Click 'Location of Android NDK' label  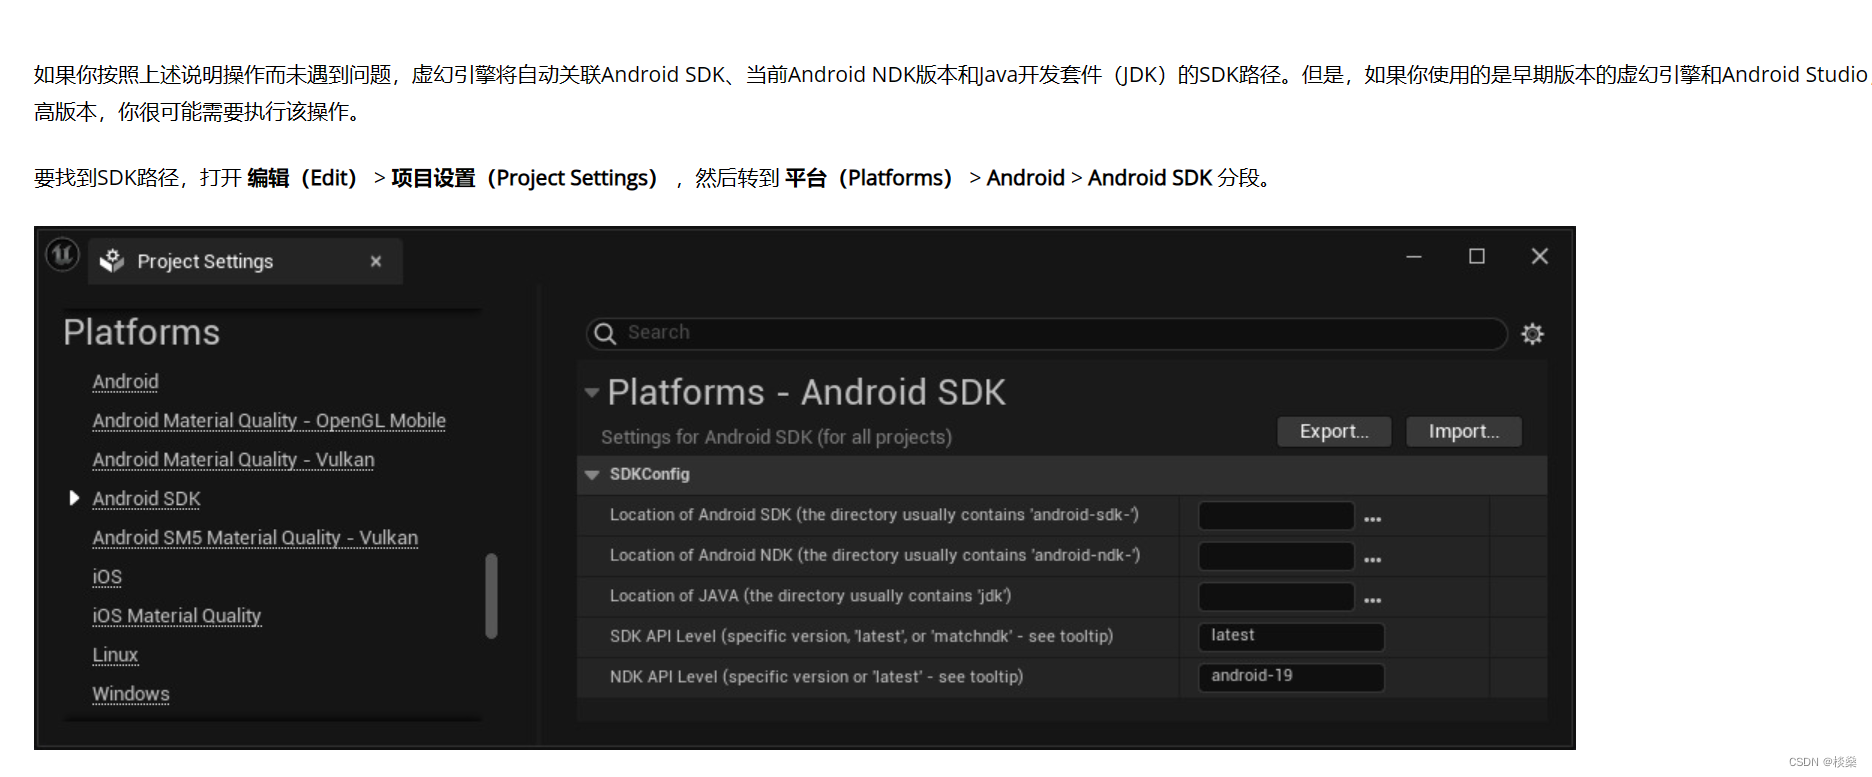(x=875, y=555)
